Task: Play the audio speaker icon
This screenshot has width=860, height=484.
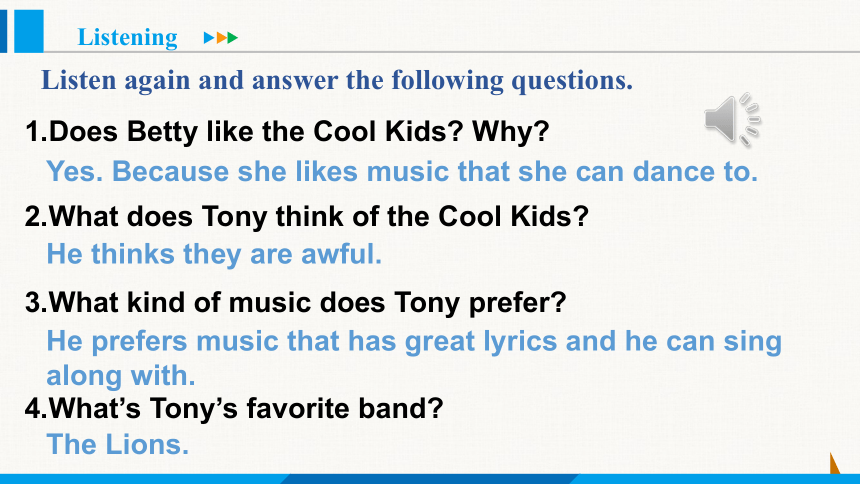Action: 732,120
